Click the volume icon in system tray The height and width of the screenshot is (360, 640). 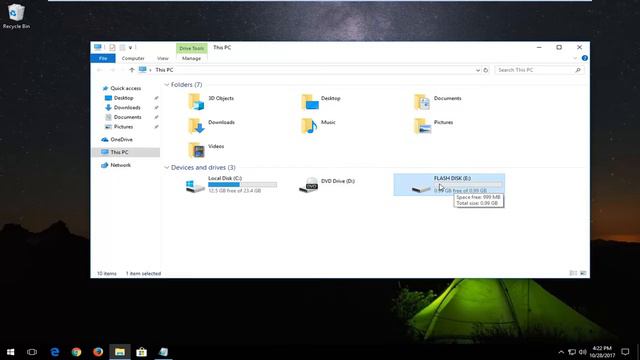click(582, 352)
